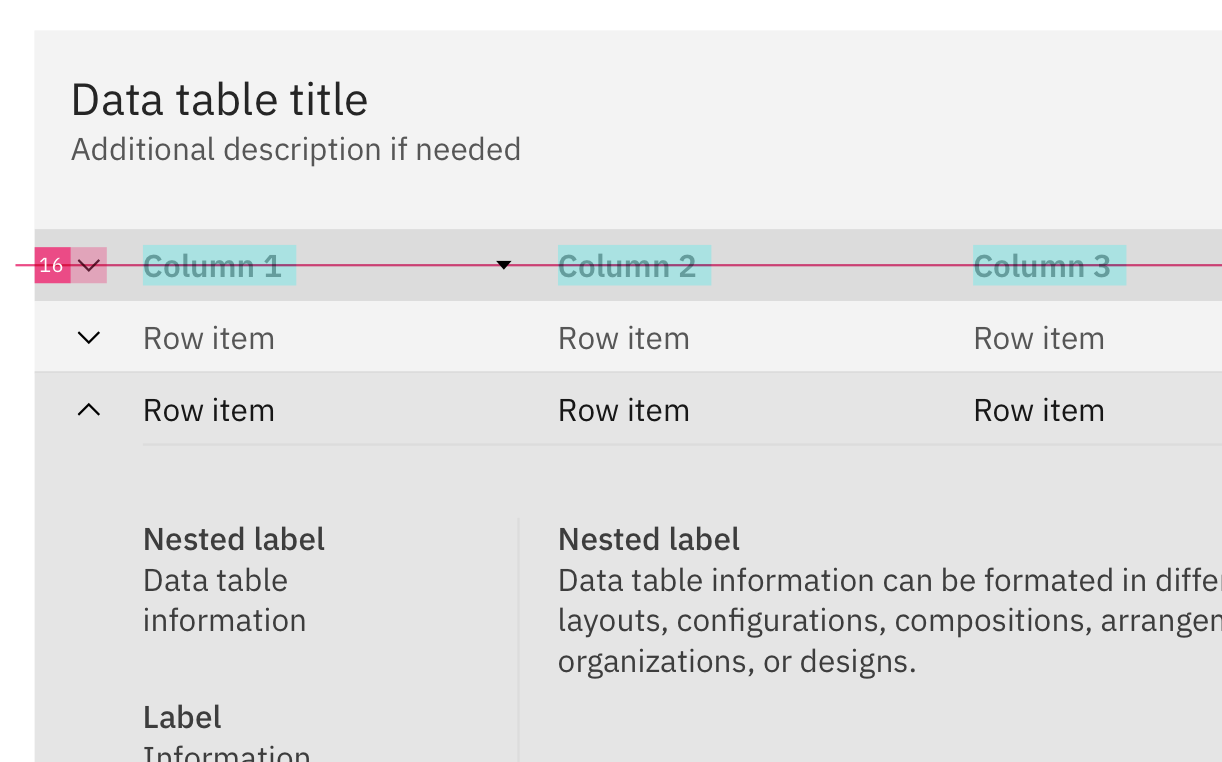Select the Row item cell under Column 2

pos(623,338)
